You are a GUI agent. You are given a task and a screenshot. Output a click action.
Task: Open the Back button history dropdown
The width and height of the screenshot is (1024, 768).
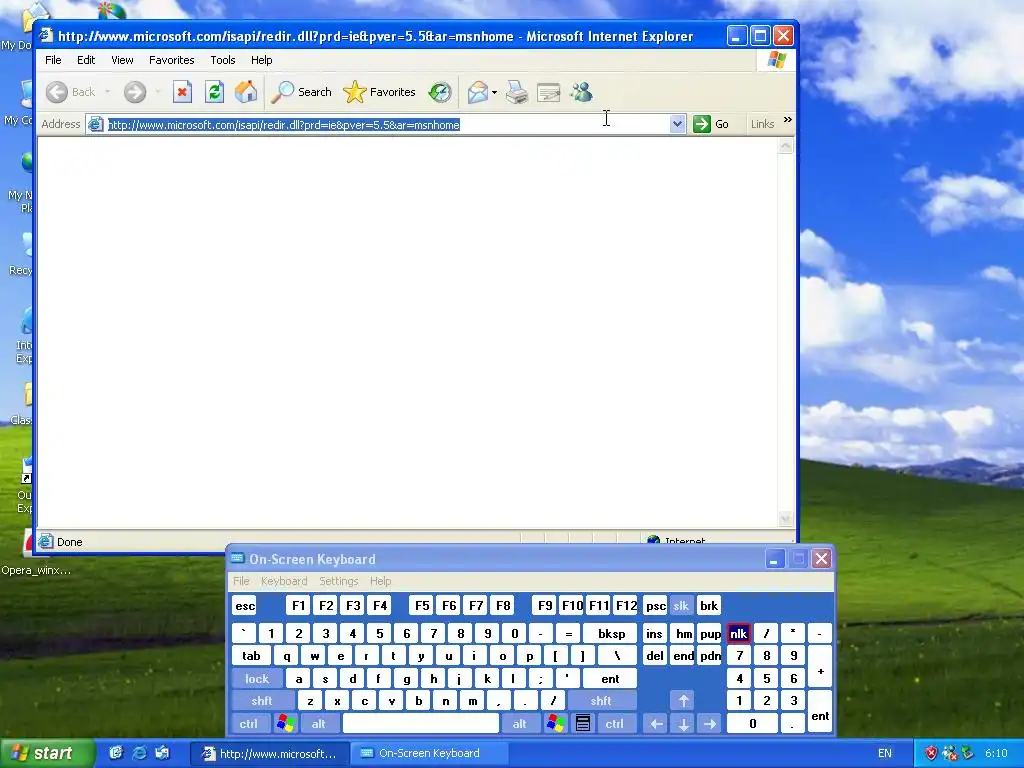tap(108, 92)
